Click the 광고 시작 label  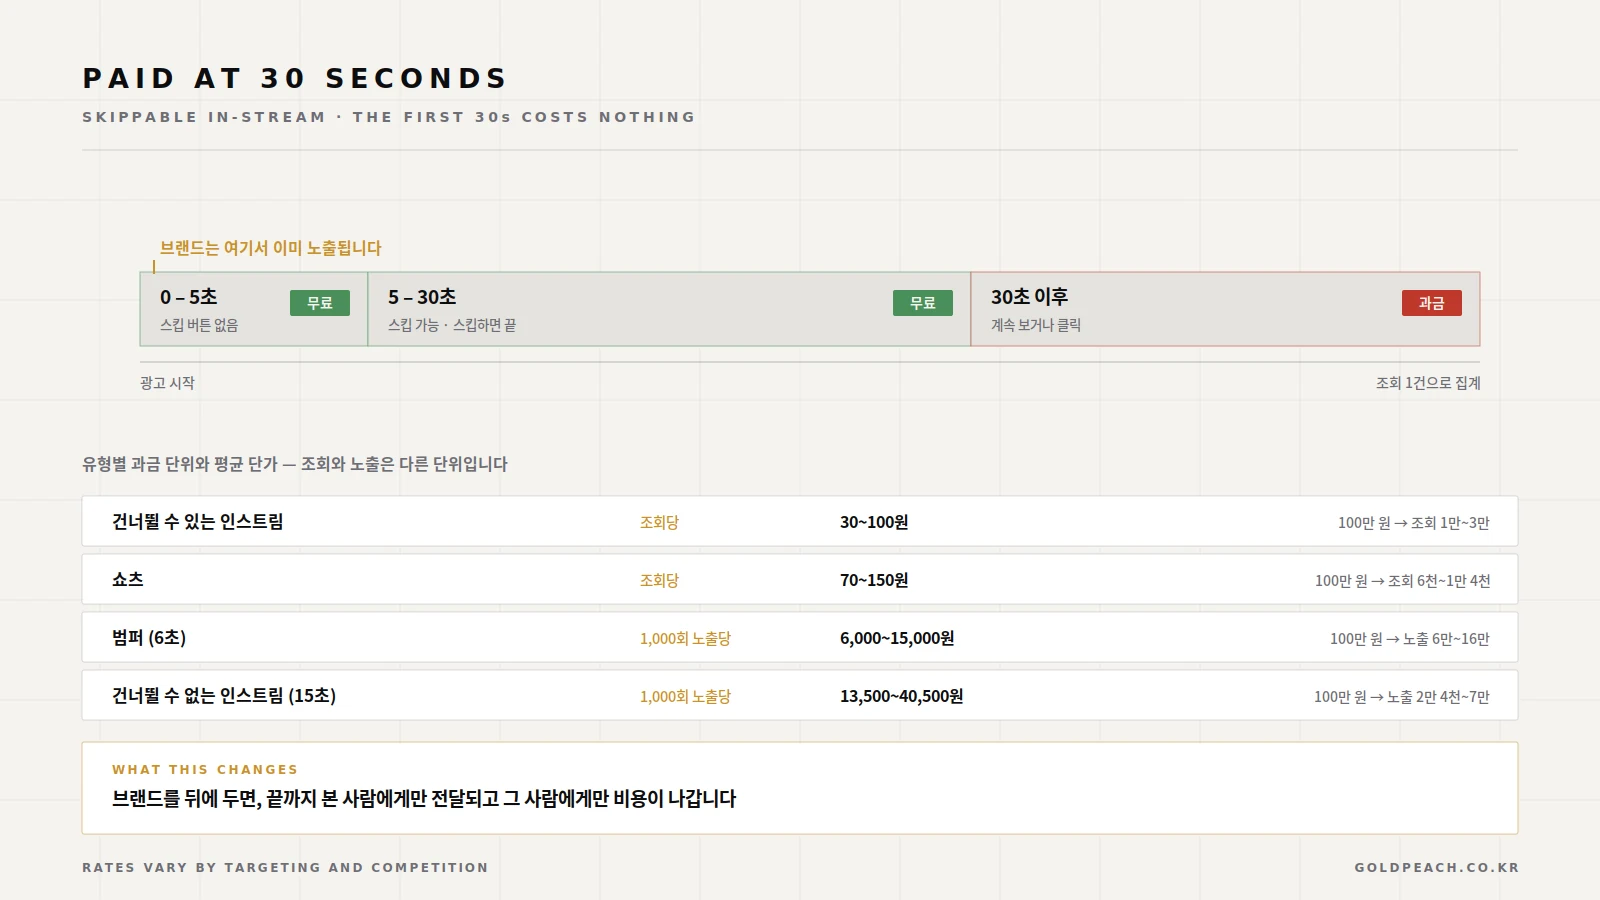pyautogui.click(x=167, y=383)
